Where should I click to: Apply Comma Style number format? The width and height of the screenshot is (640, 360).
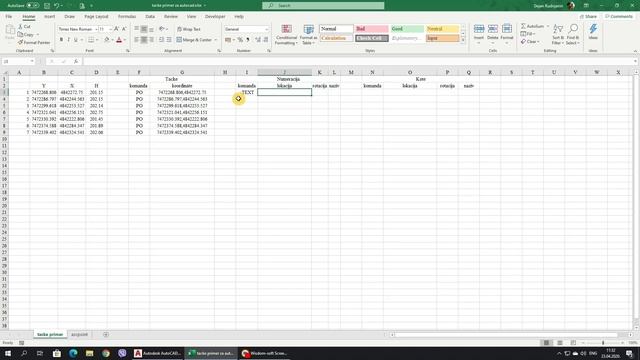pyautogui.click(x=248, y=40)
